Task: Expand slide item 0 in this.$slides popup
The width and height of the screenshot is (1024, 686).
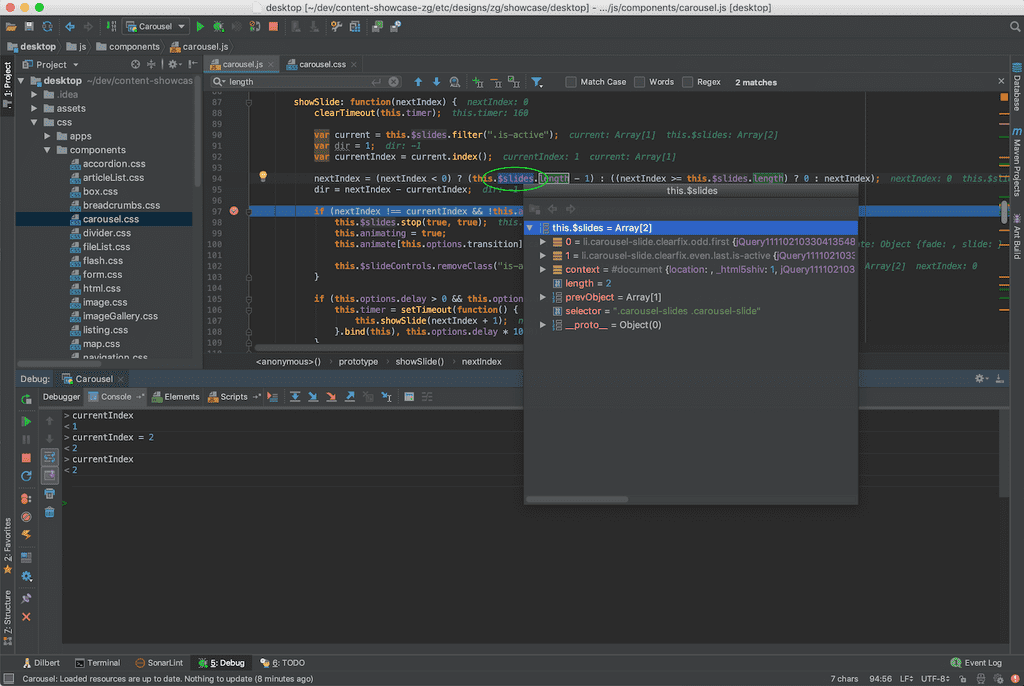Action: 541,243
